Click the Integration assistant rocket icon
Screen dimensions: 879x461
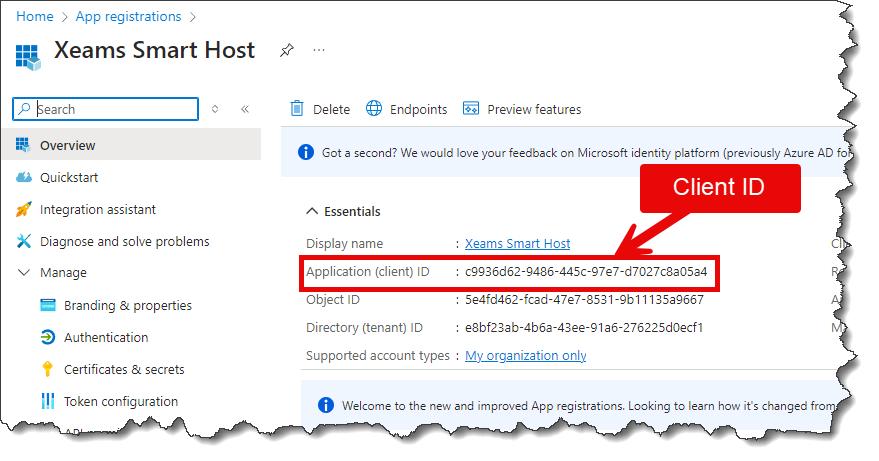click(24, 209)
